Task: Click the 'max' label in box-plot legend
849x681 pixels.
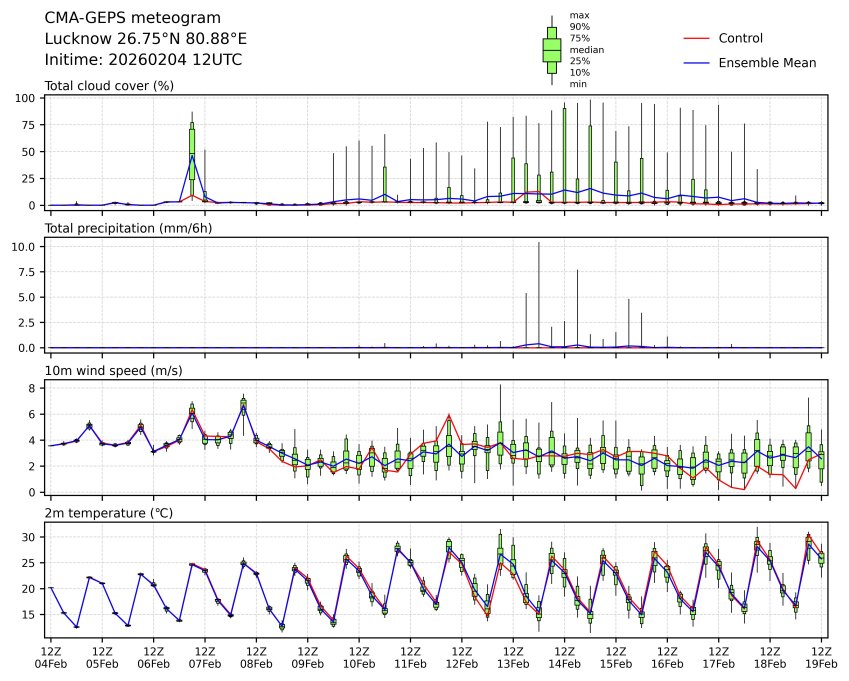Action: [578, 15]
